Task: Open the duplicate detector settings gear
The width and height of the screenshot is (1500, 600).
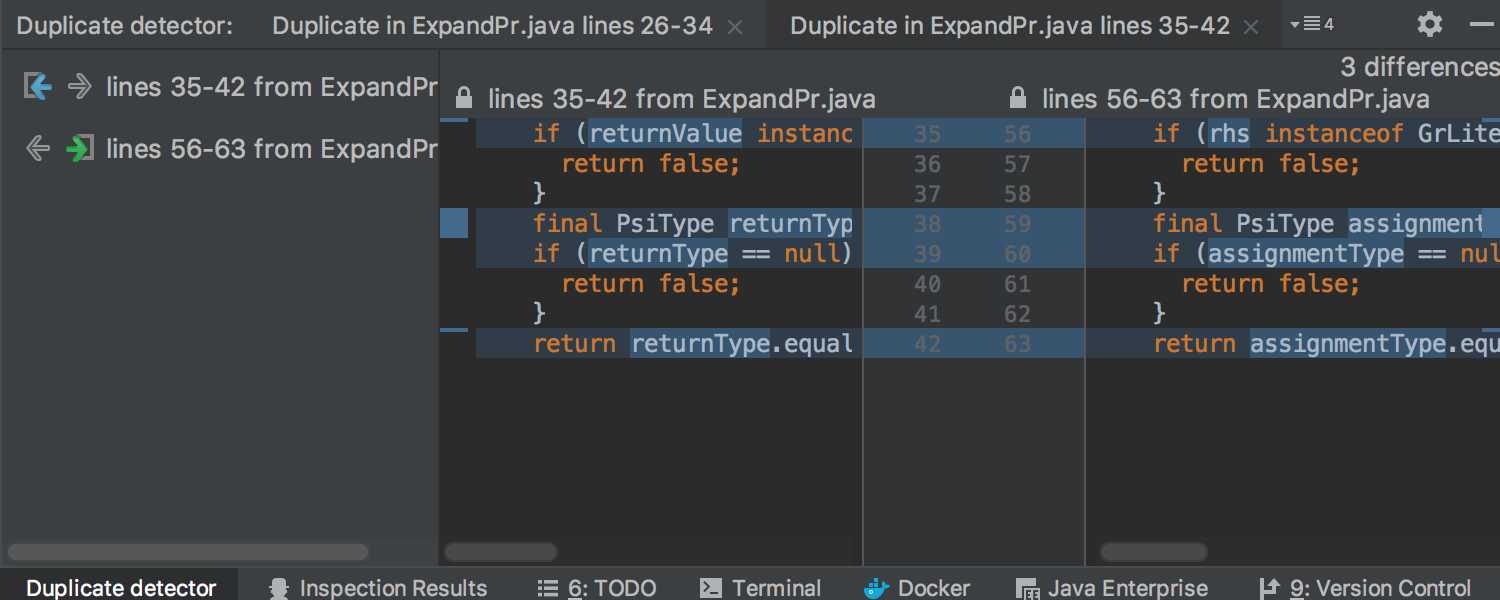Action: tap(1430, 24)
